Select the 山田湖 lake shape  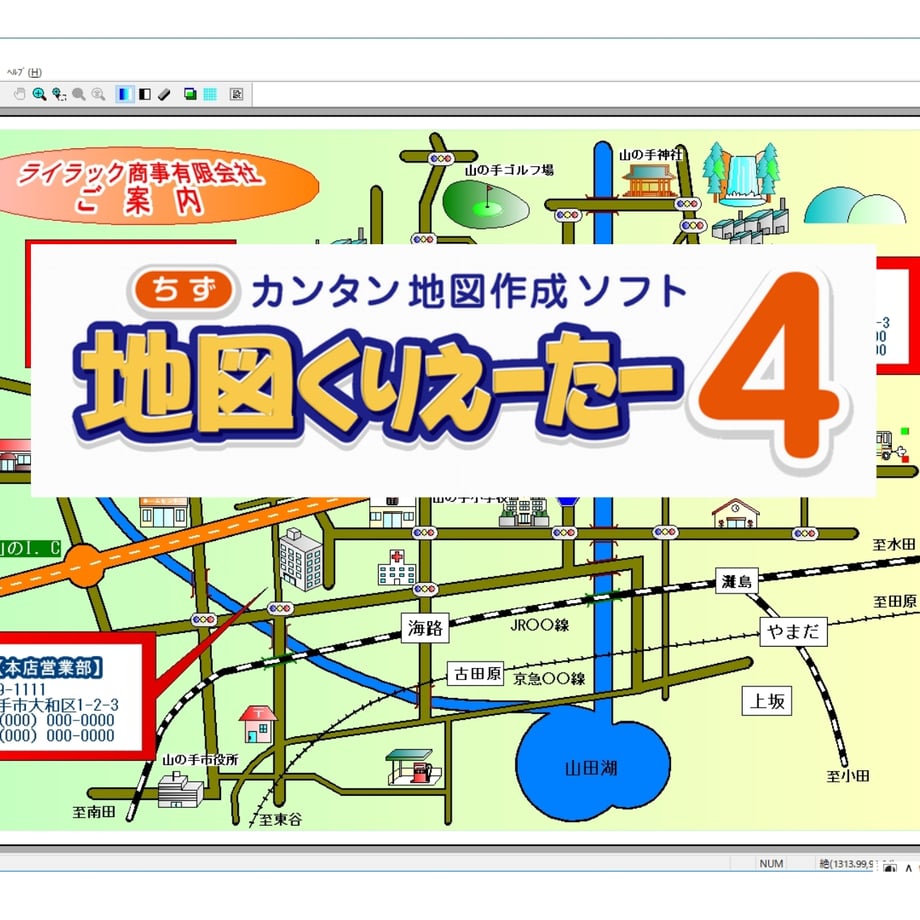pos(593,763)
